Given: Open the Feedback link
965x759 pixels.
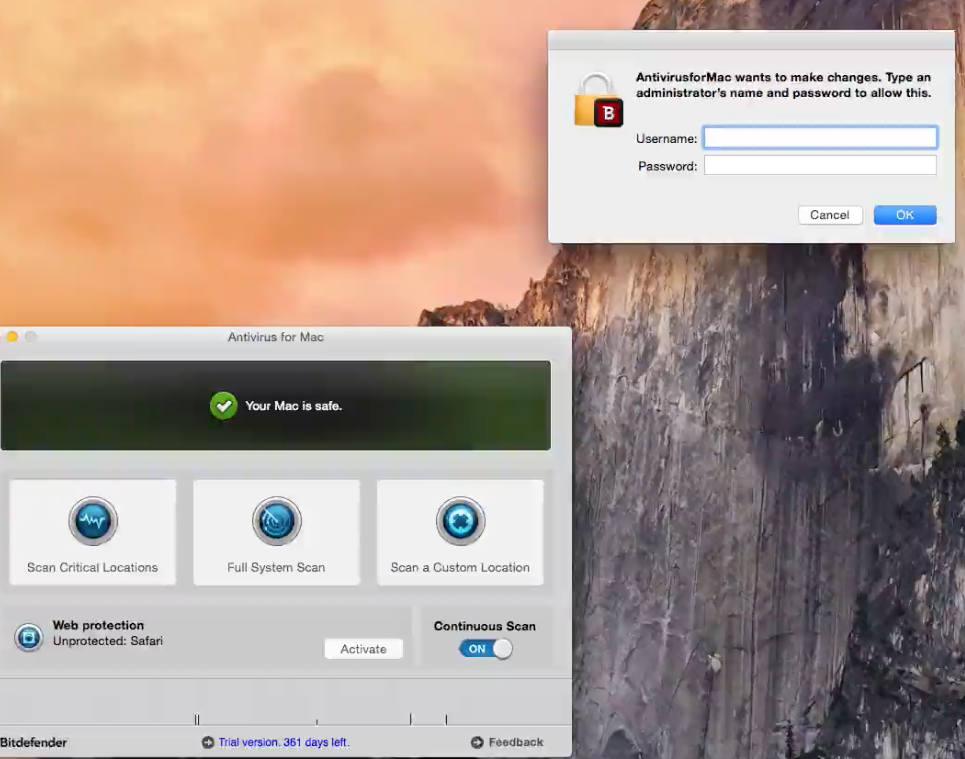Looking at the screenshot, I should coord(516,742).
